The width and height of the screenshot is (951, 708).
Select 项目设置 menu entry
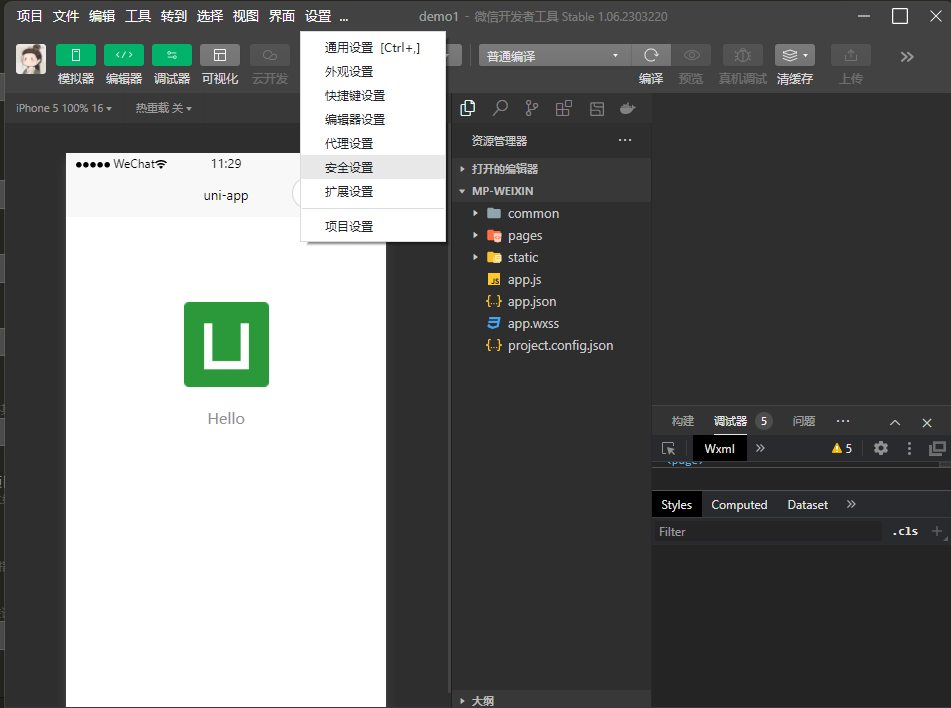[x=373, y=226]
